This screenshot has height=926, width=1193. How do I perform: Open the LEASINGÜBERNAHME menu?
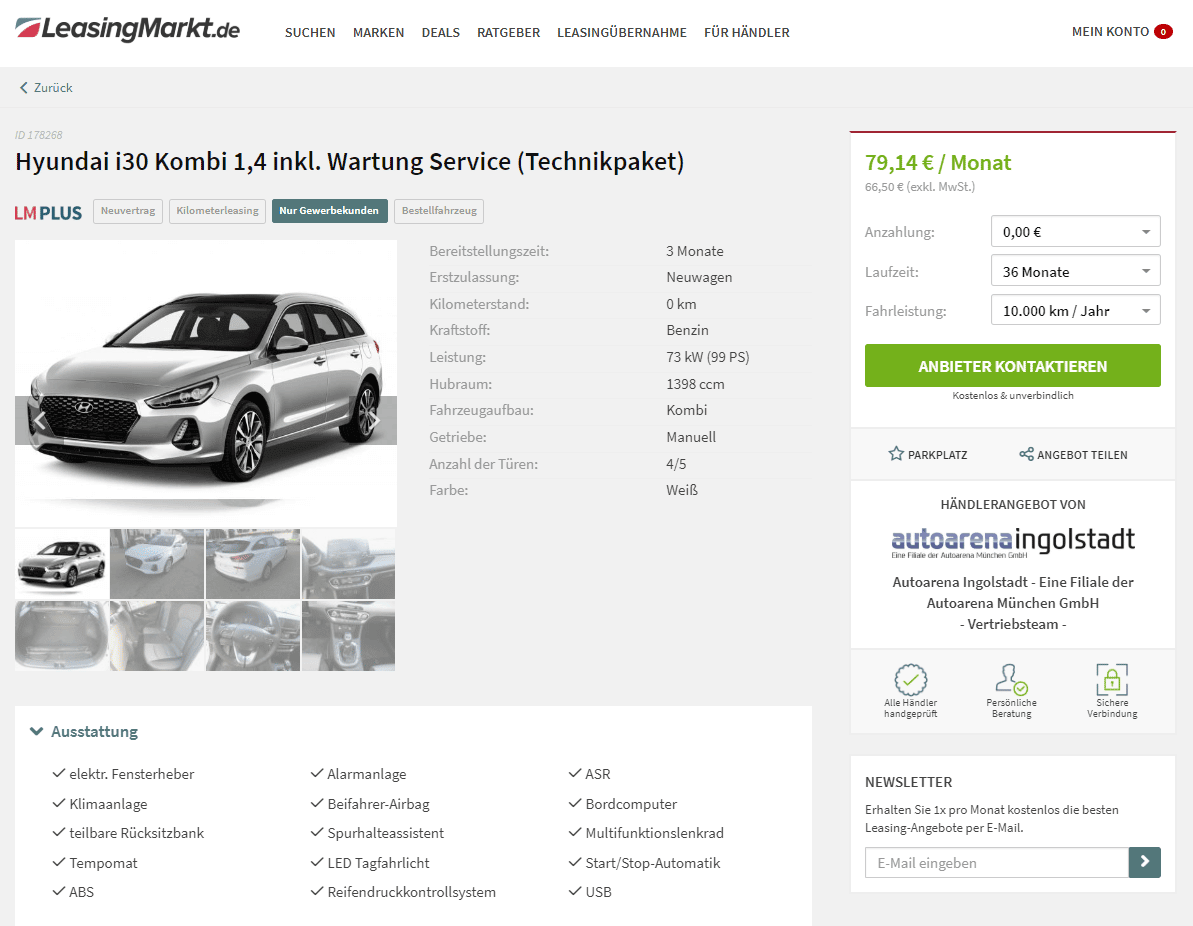622,33
